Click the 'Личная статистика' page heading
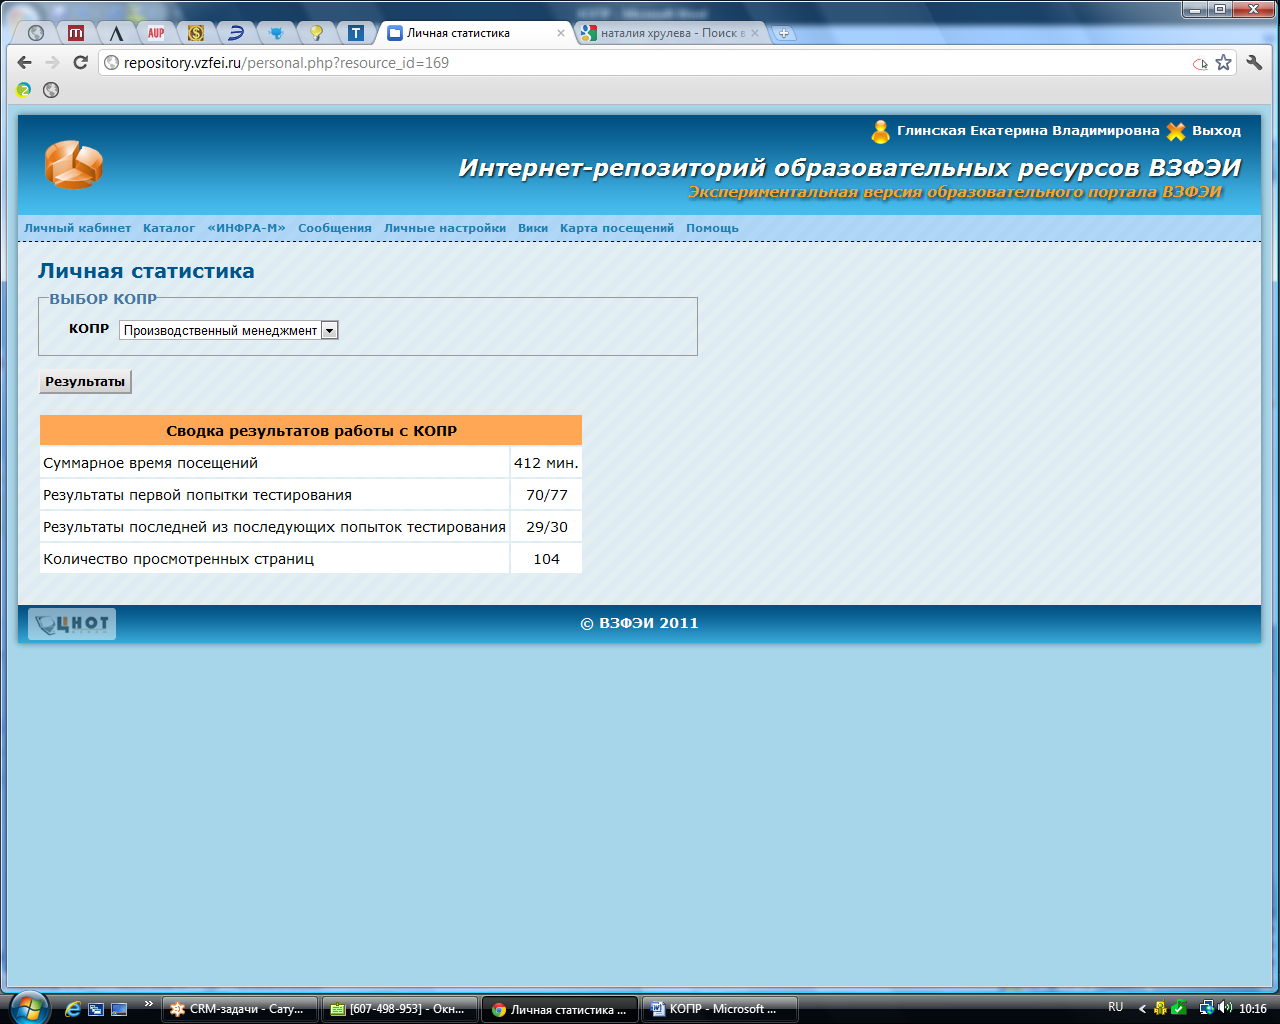This screenshot has width=1280, height=1024. pos(146,271)
